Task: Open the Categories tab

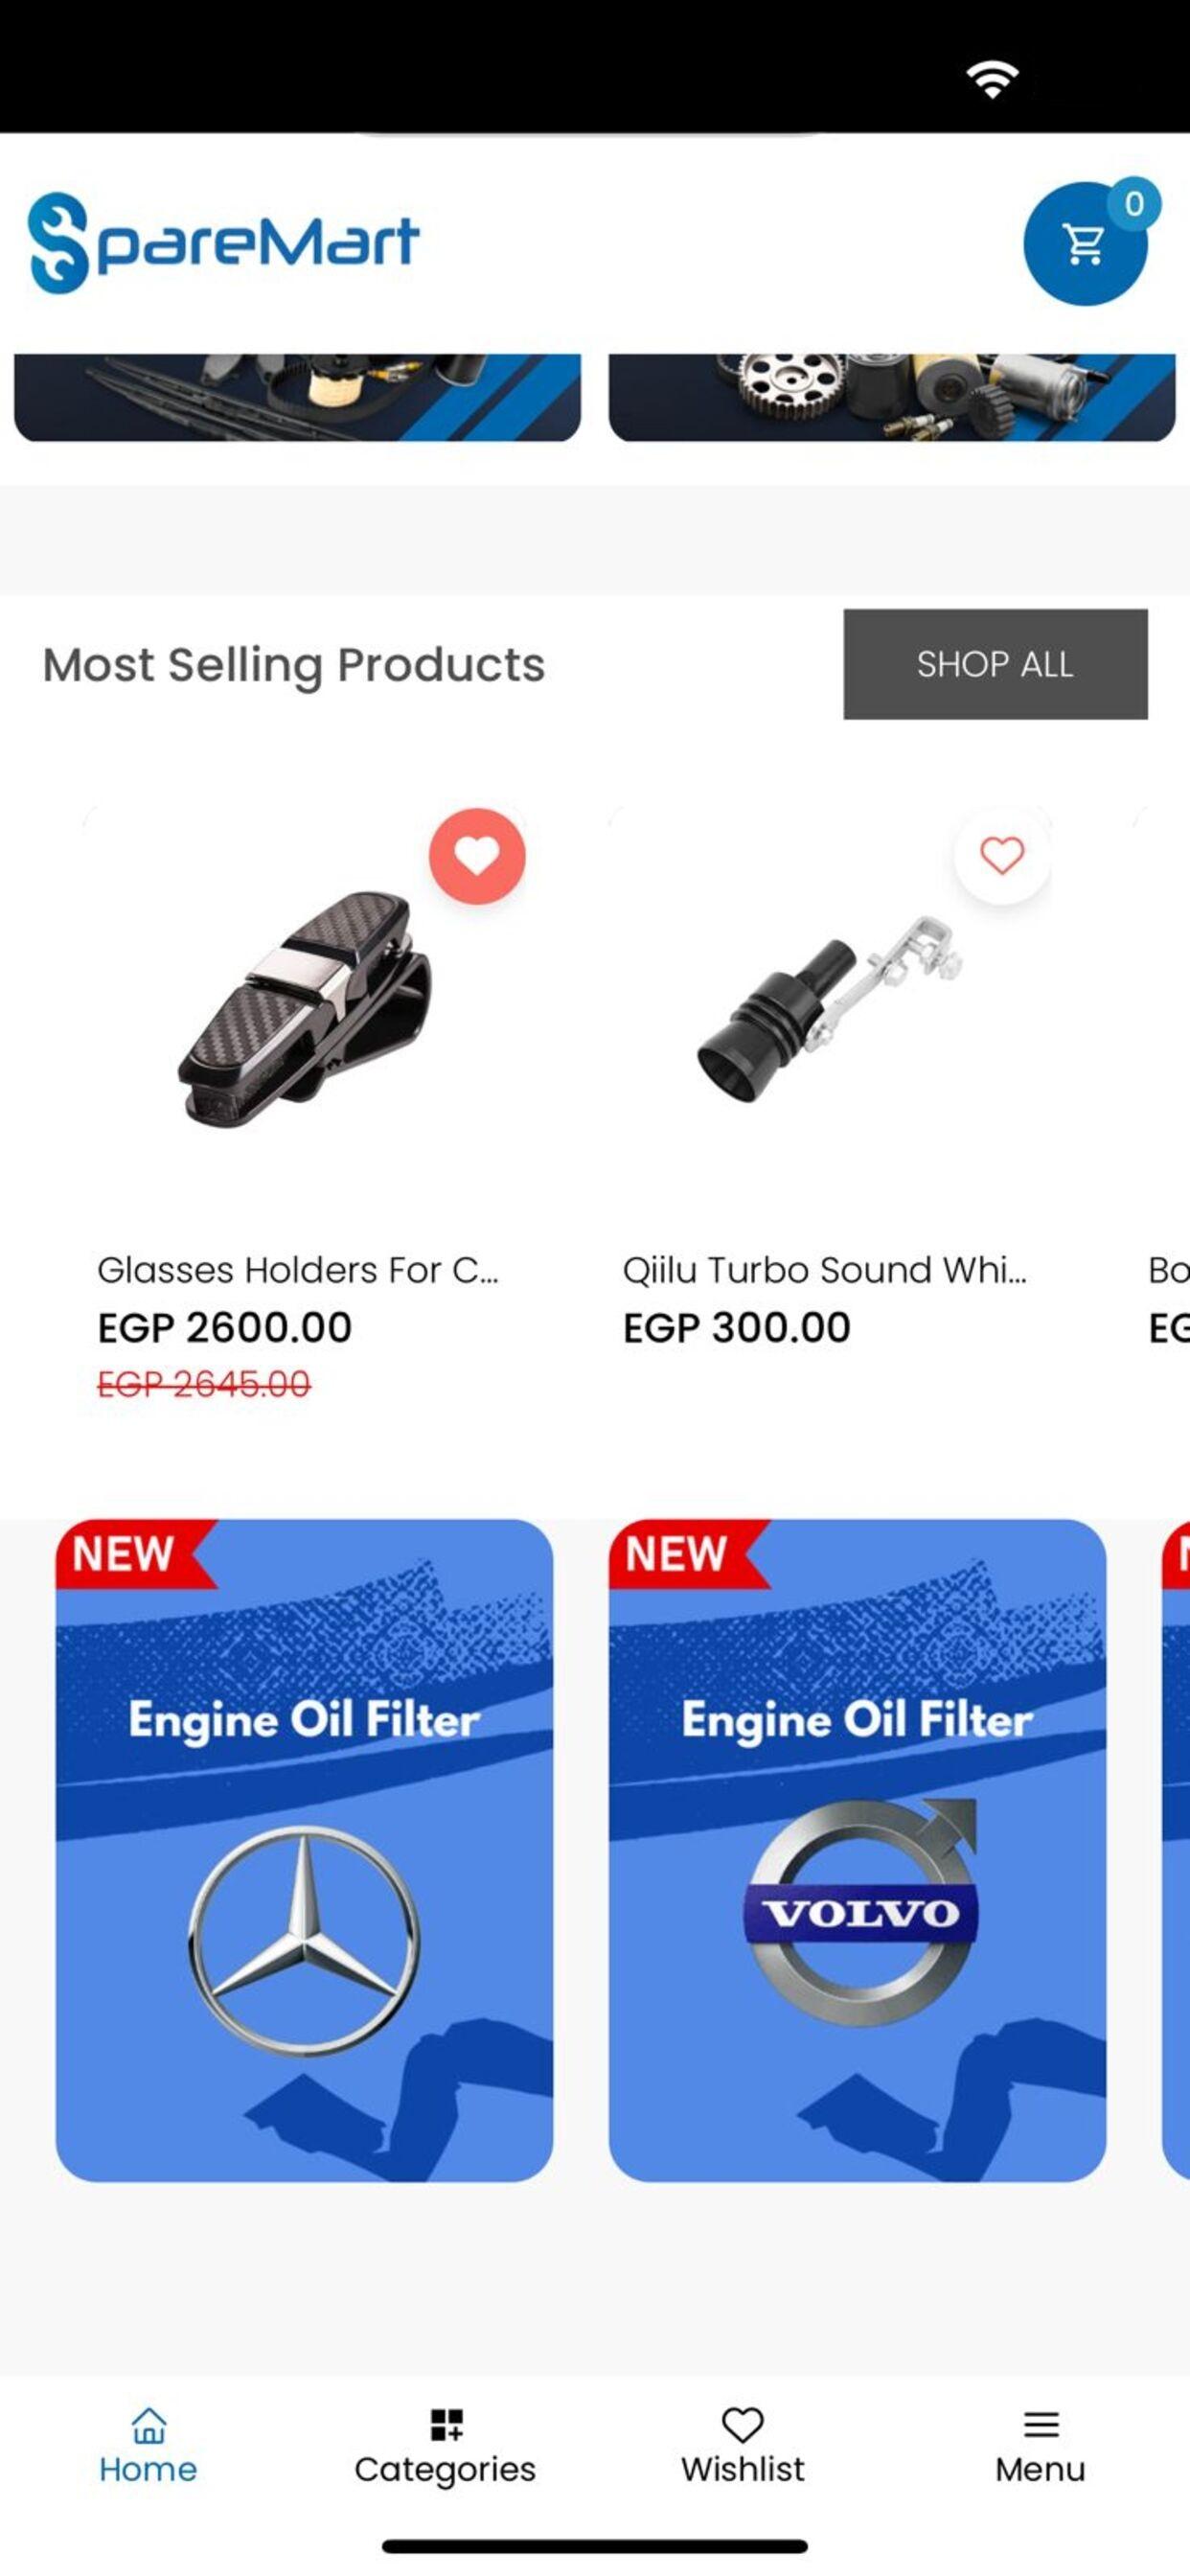Action: [445, 2446]
